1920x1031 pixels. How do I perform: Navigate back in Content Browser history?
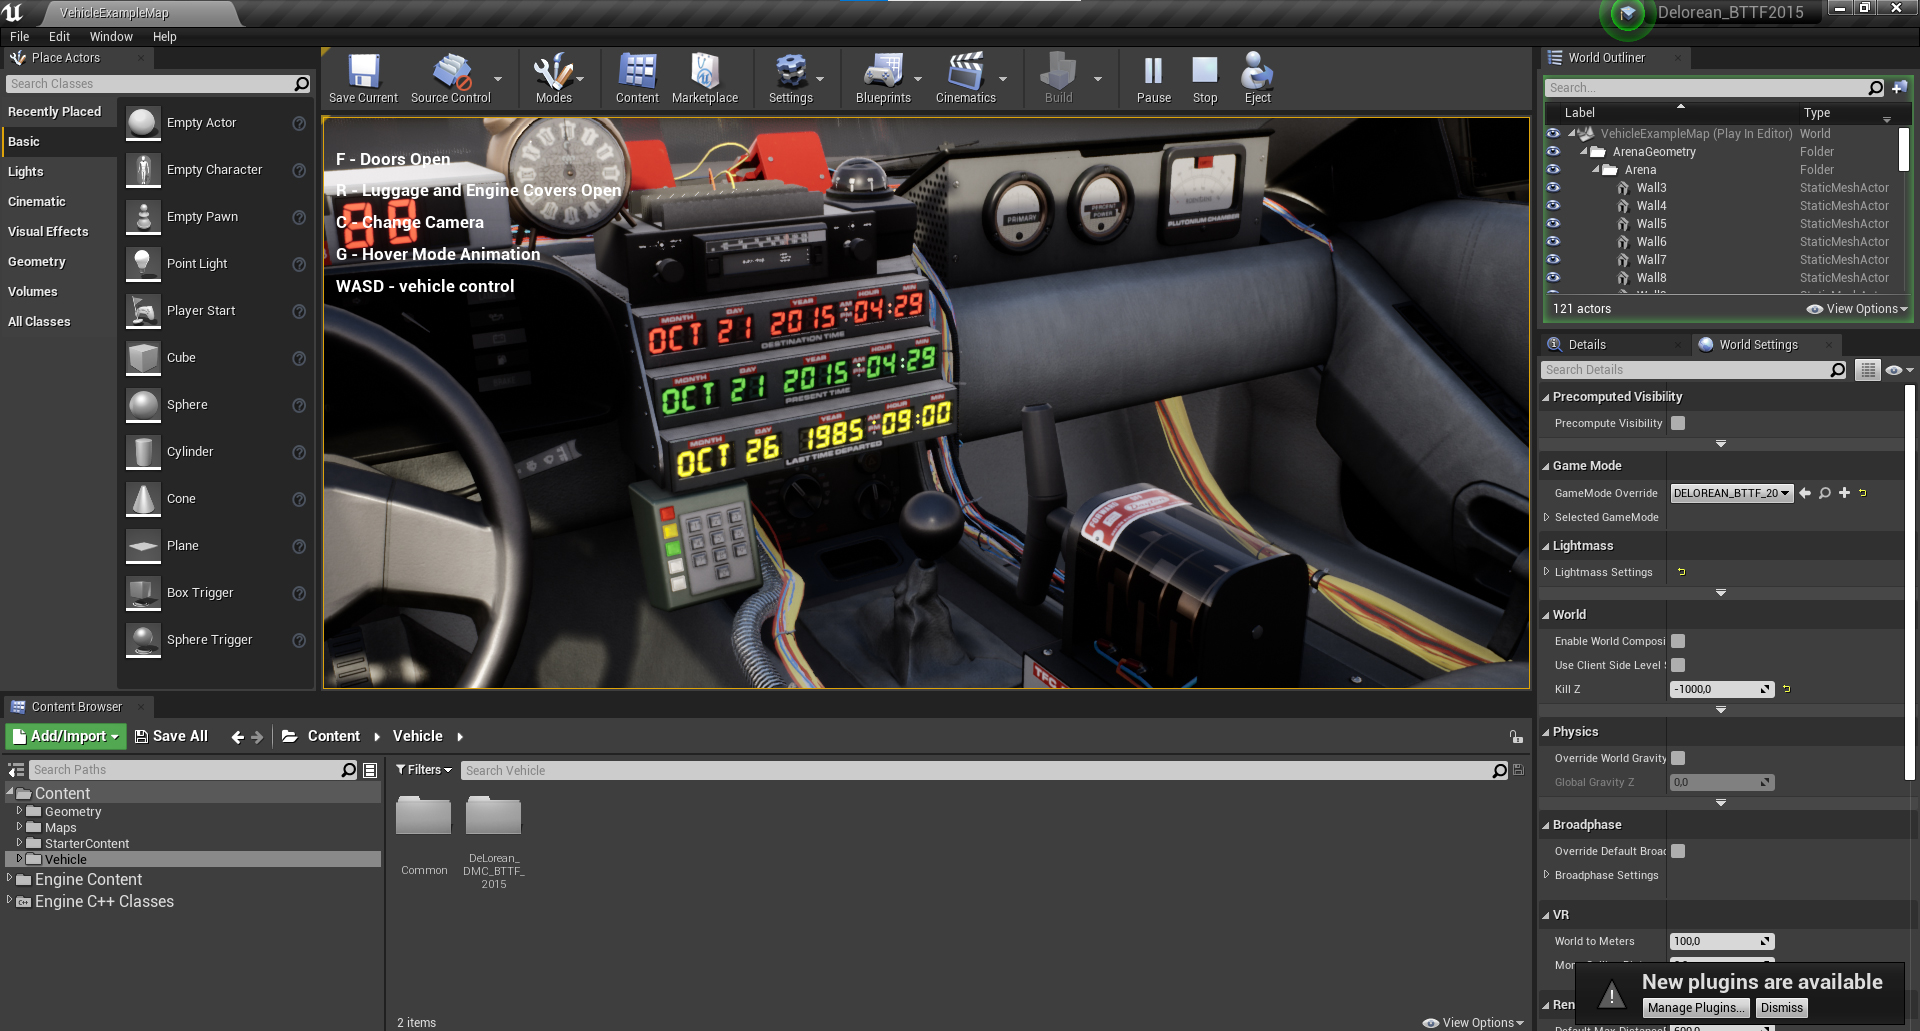(x=237, y=737)
